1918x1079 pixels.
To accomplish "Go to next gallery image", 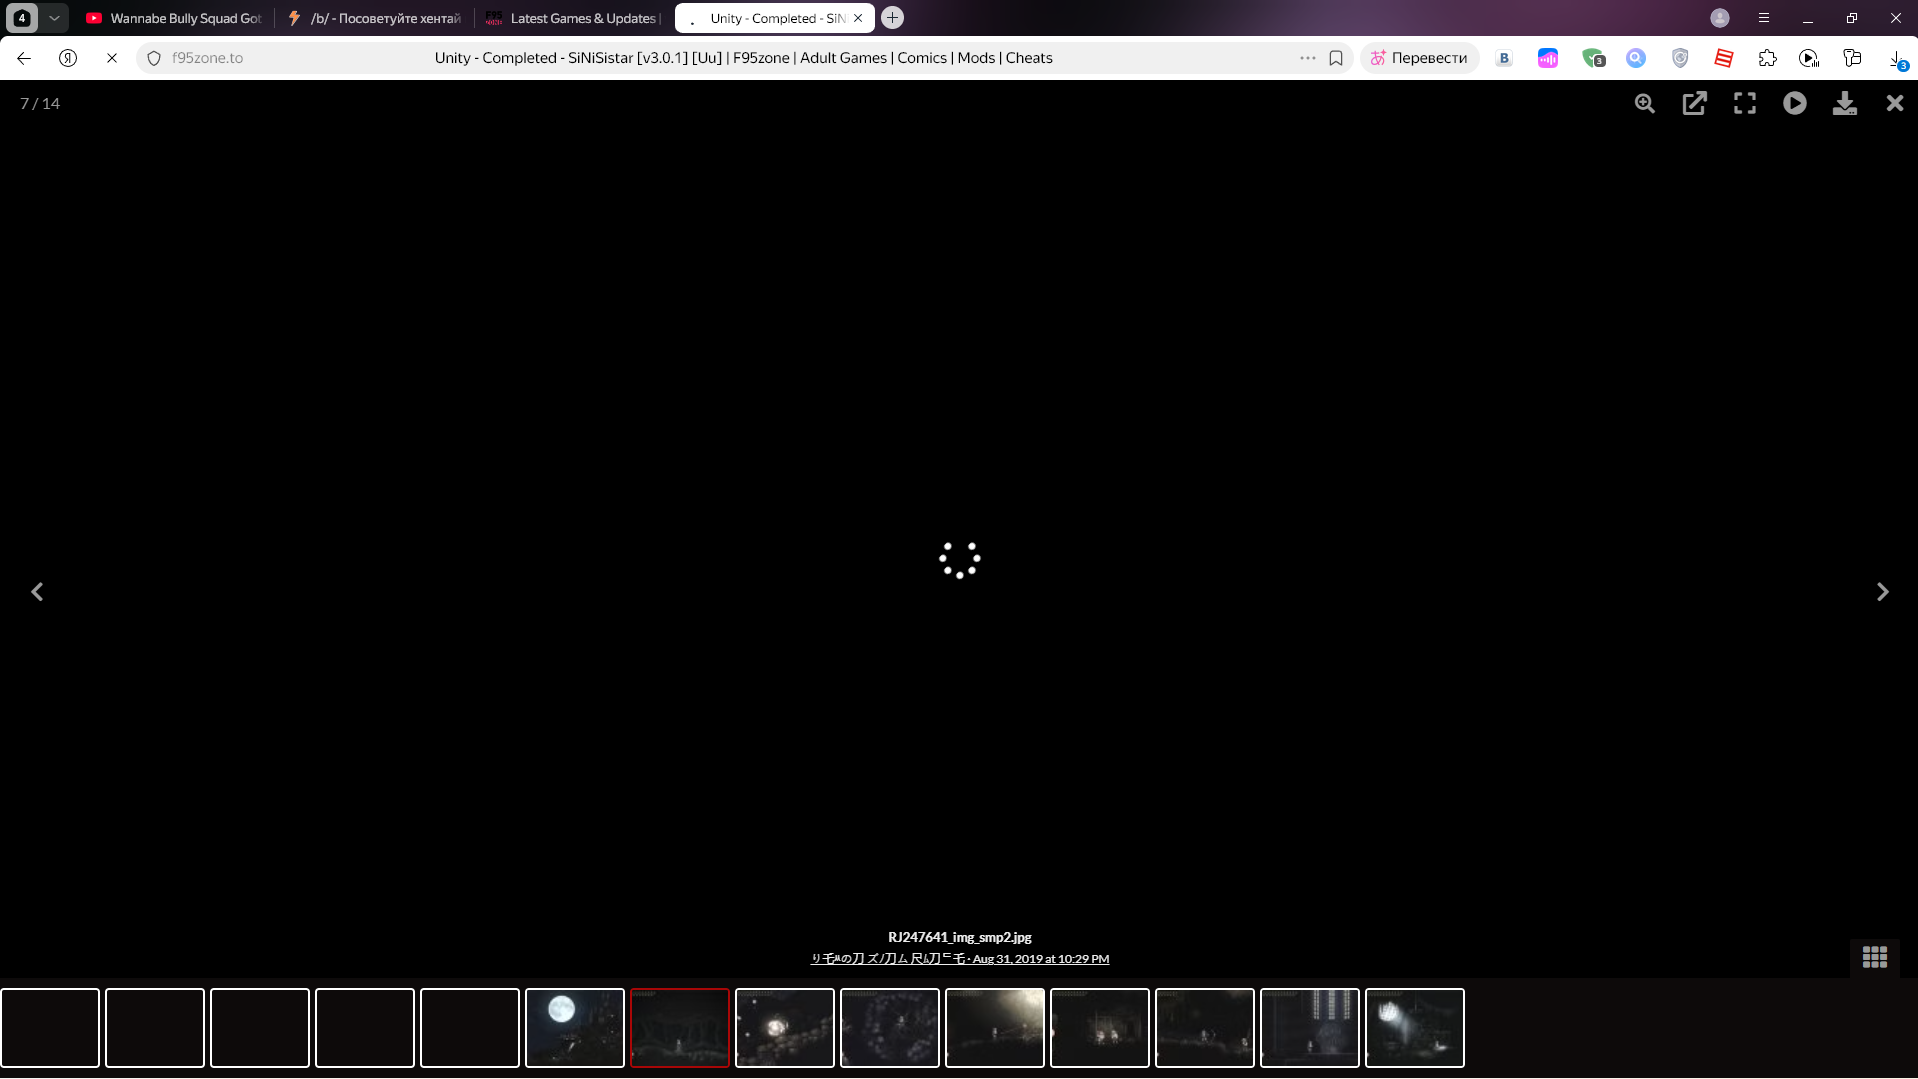I will [x=1883, y=592].
